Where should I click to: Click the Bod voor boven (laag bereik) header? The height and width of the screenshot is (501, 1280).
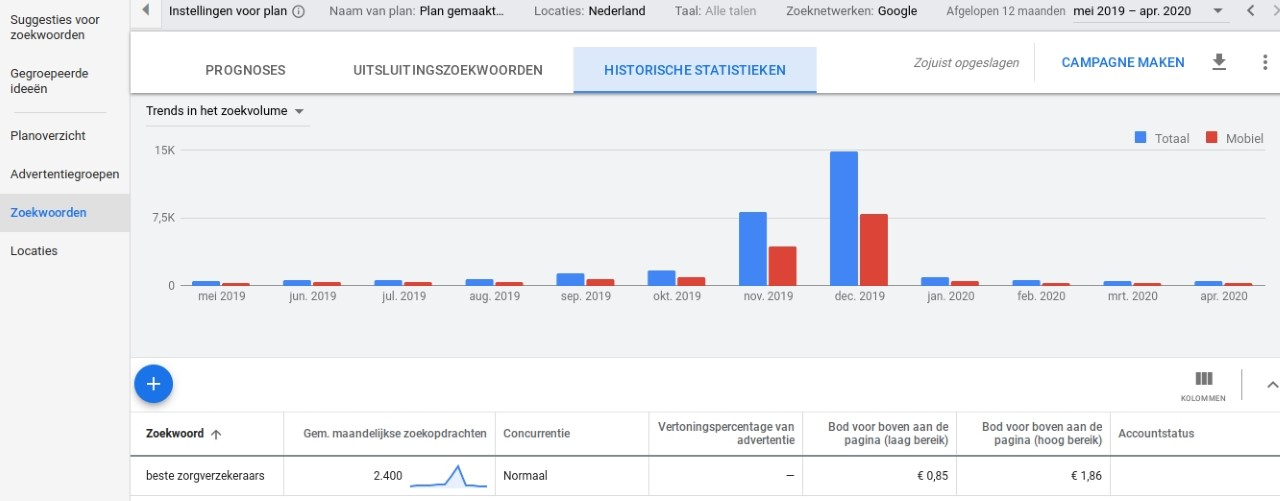click(x=888, y=434)
